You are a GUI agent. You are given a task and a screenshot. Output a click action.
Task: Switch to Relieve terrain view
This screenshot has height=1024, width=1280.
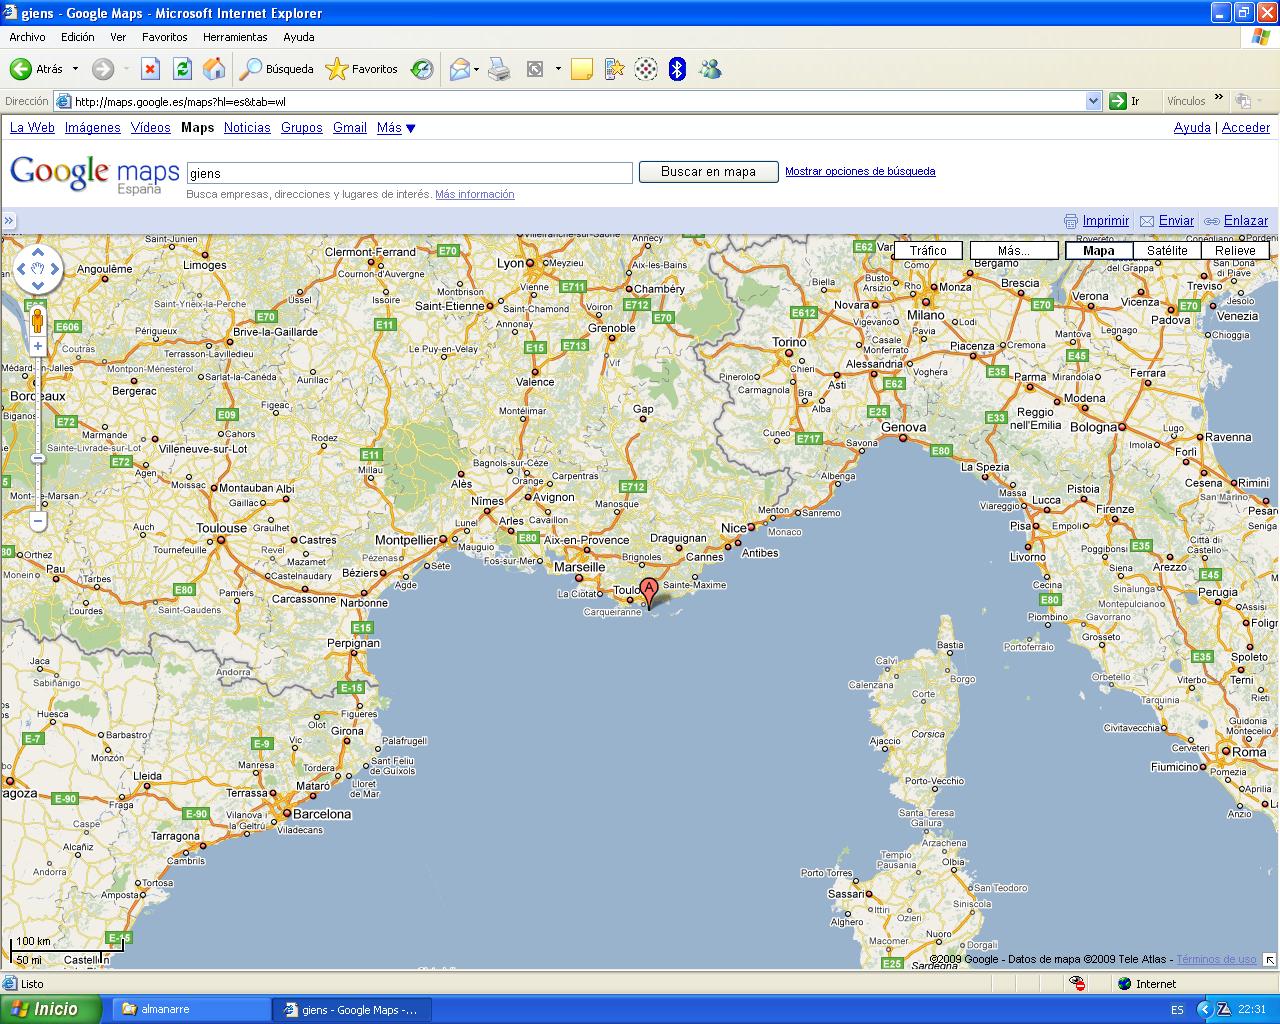pyautogui.click(x=1235, y=251)
